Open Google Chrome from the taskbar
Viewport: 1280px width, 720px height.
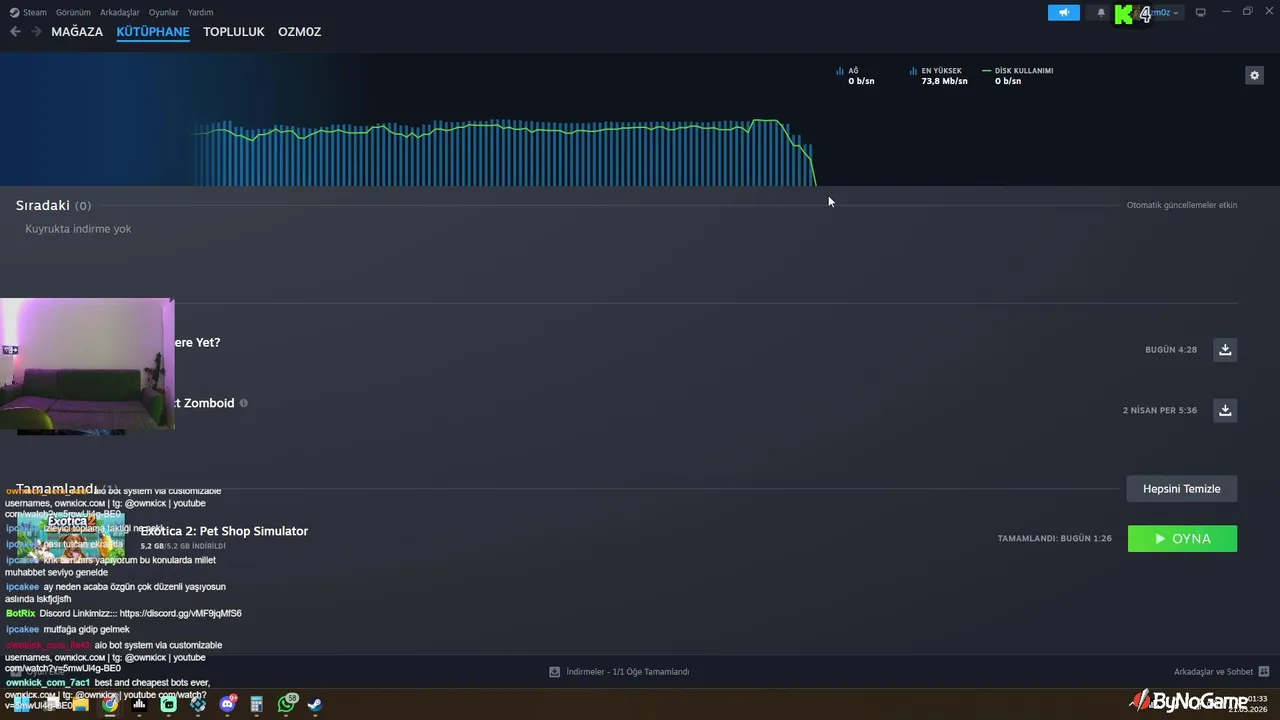(110, 704)
